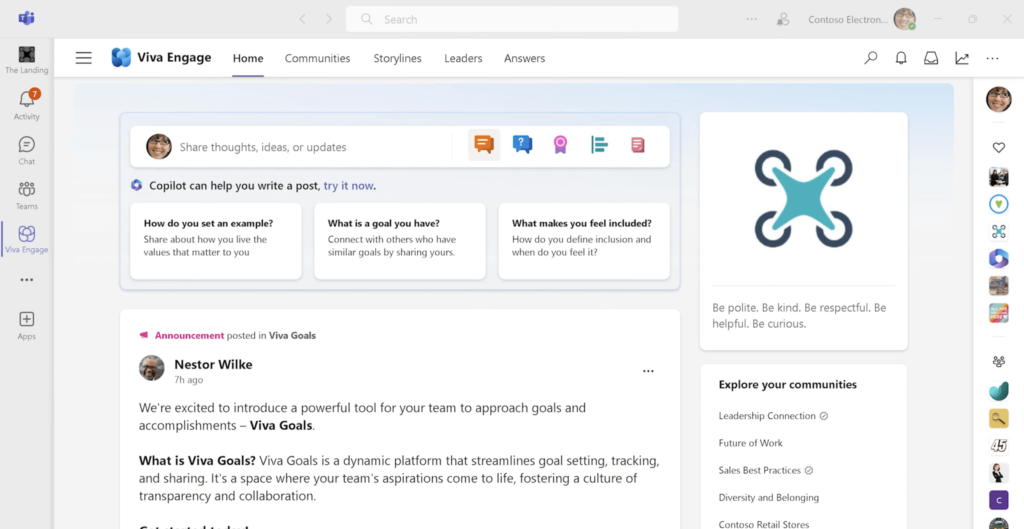The width and height of the screenshot is (1024, 529).
Task: Open user avatar atop right rail
Action: (999, 99)
